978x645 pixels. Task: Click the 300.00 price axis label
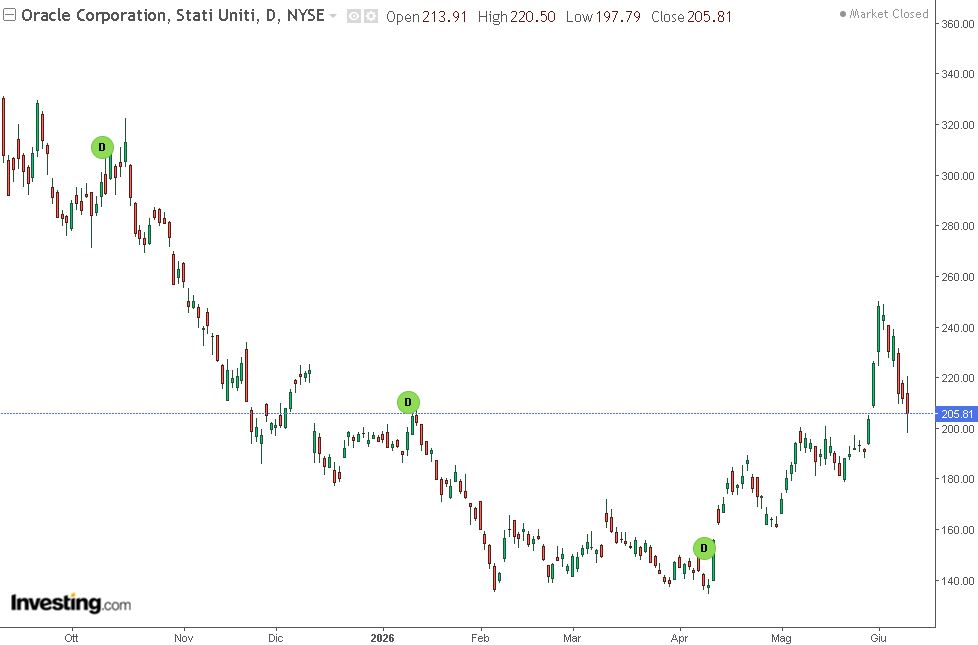(x=957, y=176)
